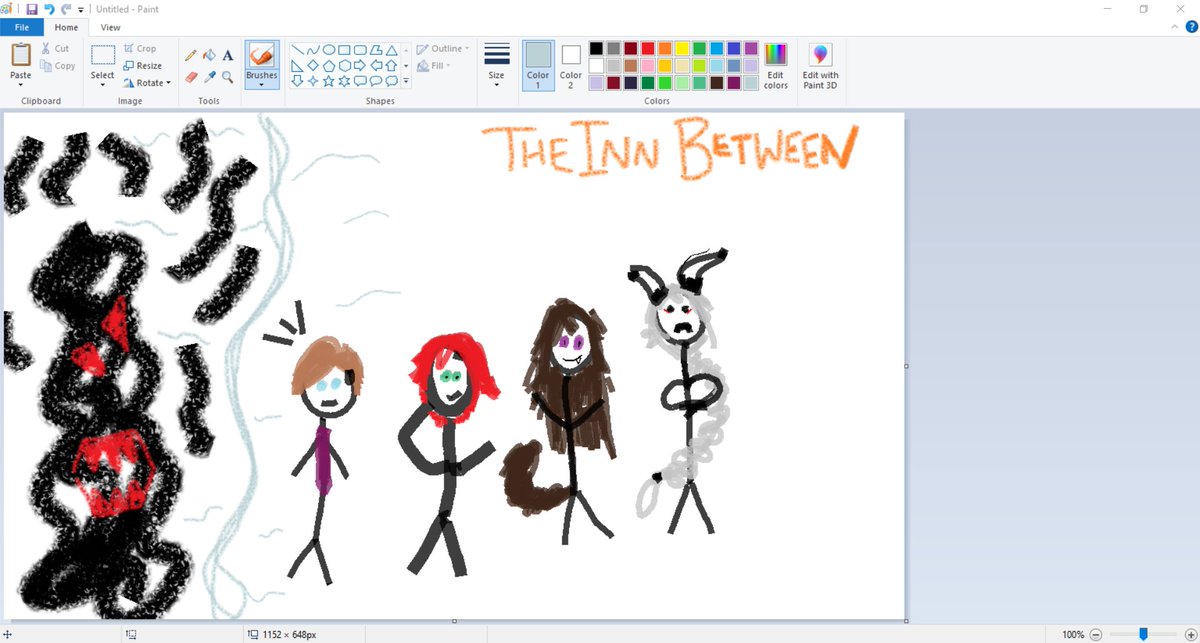Open the shape Outline dropdown
Image resolution: width=1200 pixels, height=643 pixels.
[x=443, y=49]
